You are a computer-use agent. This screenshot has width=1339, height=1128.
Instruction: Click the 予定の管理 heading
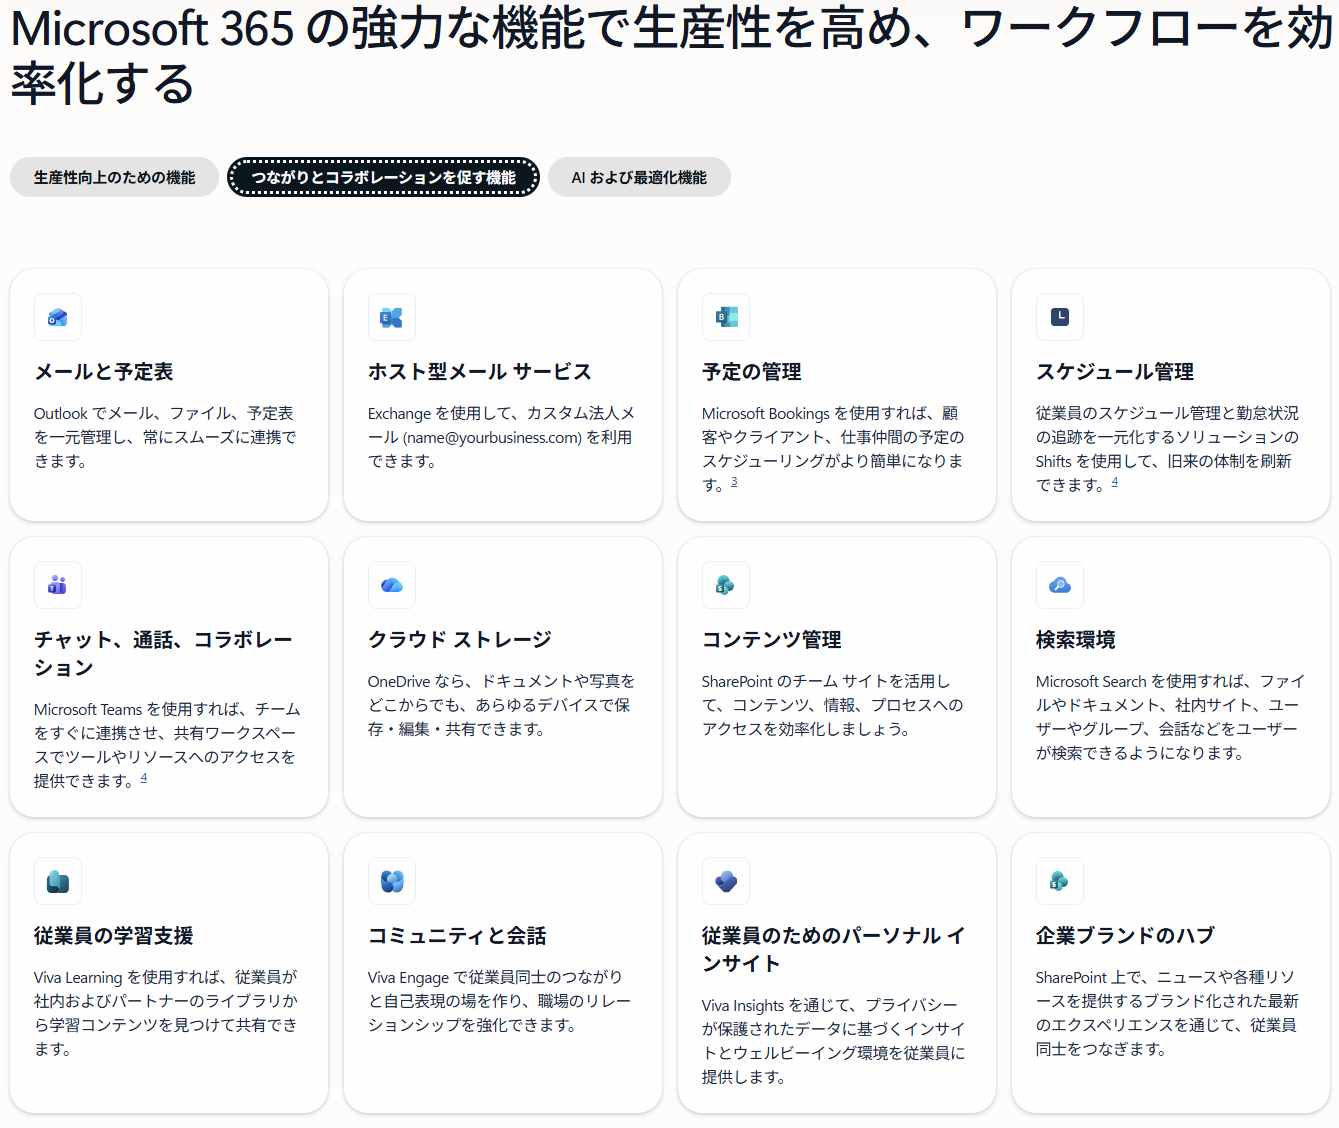[752, 372]
